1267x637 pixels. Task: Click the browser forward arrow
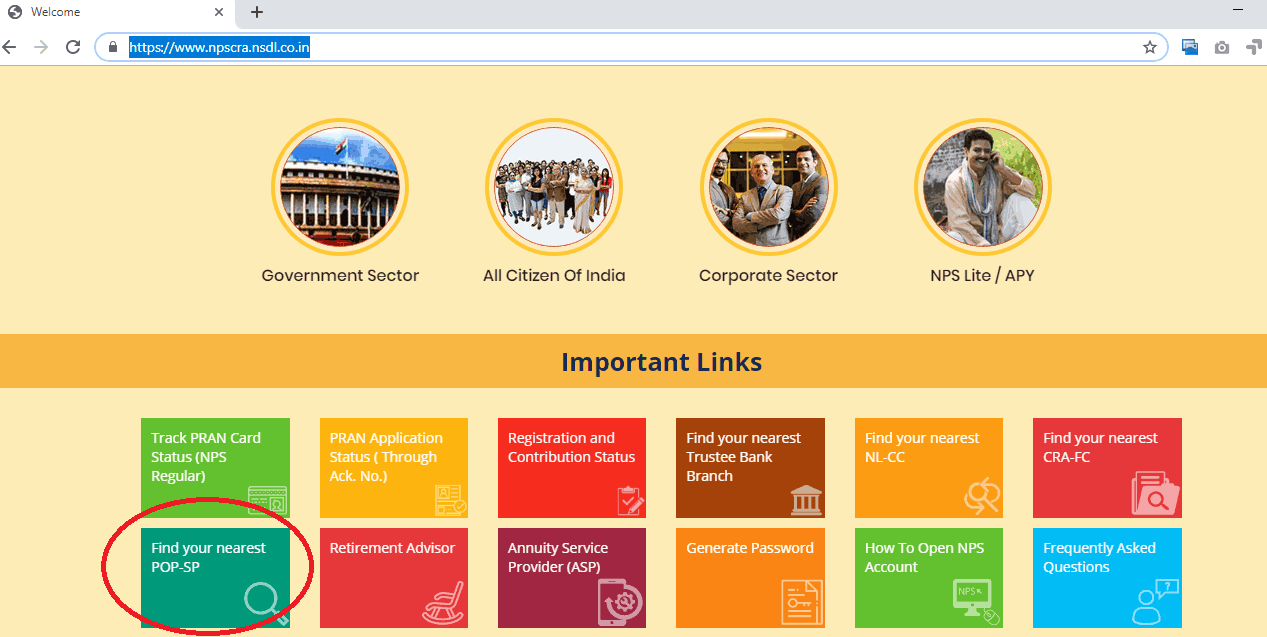(x=41, y=47)
